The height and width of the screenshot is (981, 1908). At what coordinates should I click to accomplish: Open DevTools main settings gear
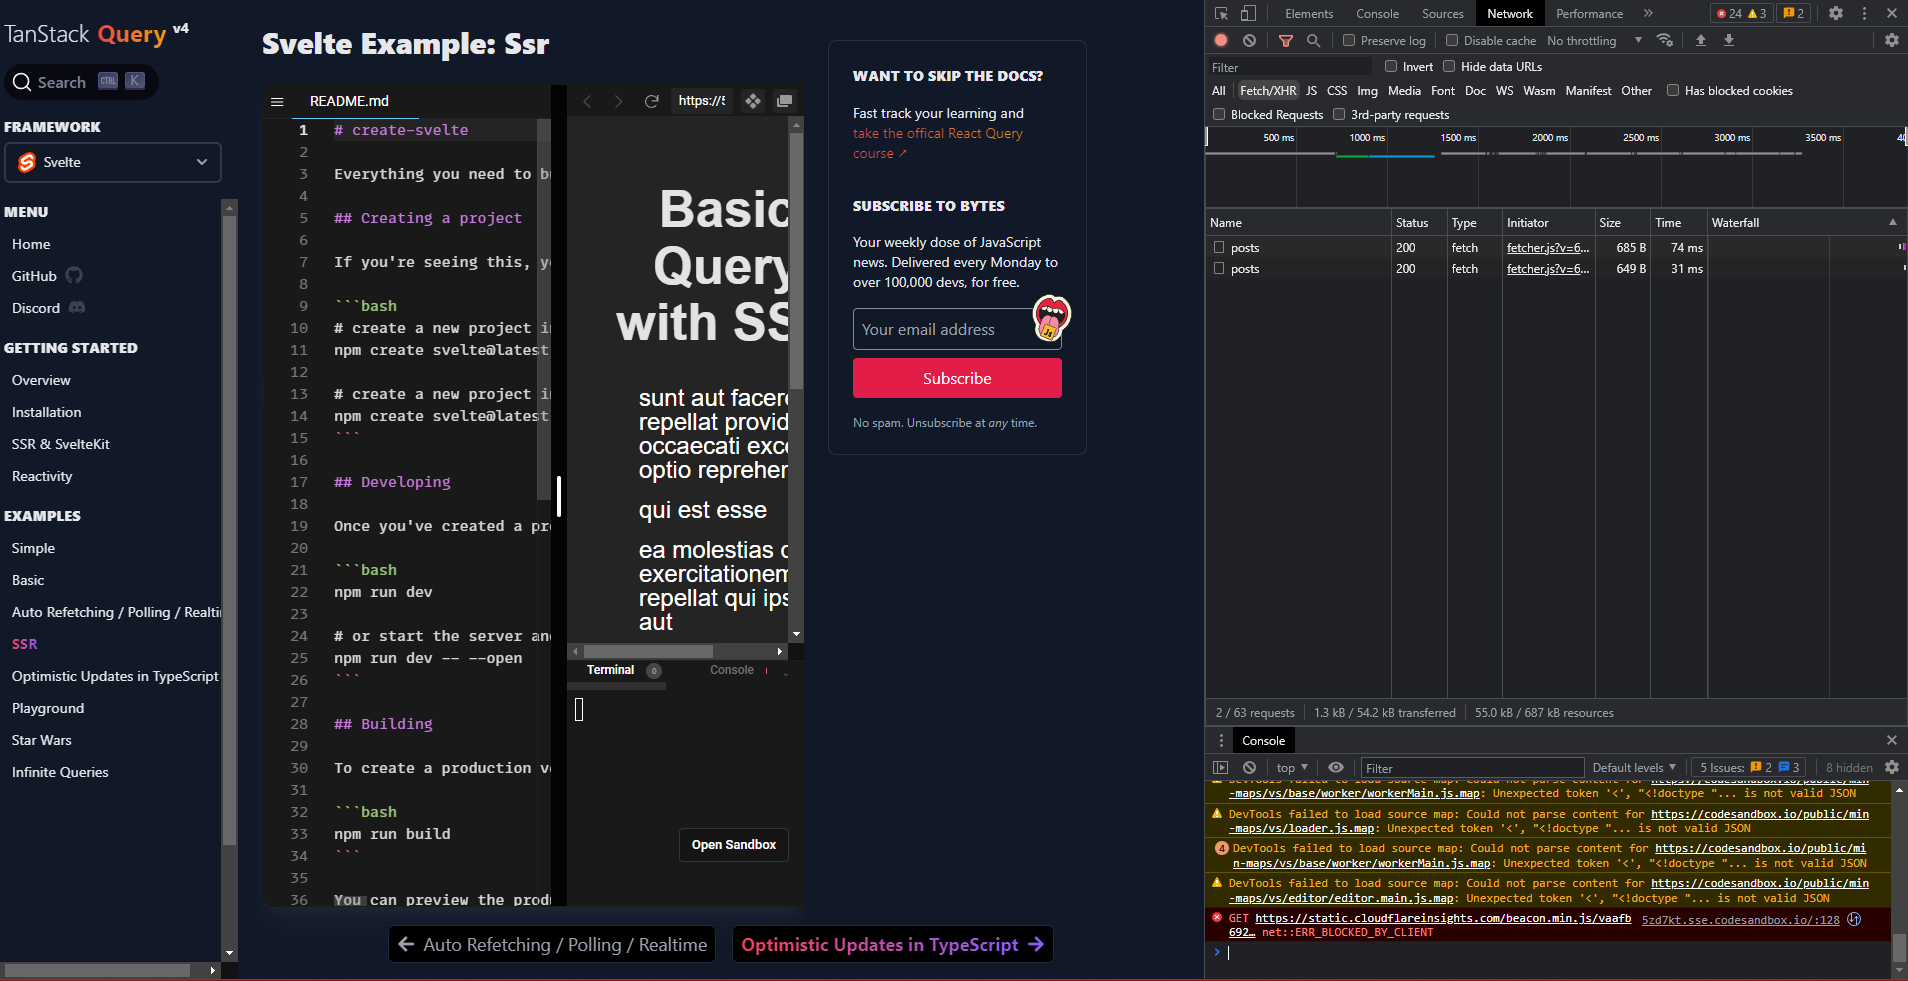tap(1836, 13)
